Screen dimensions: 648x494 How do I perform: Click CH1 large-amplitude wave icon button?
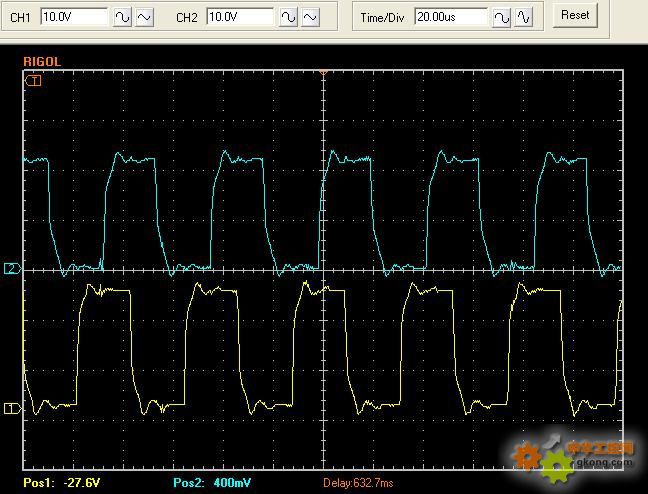(x=121, y=17)
